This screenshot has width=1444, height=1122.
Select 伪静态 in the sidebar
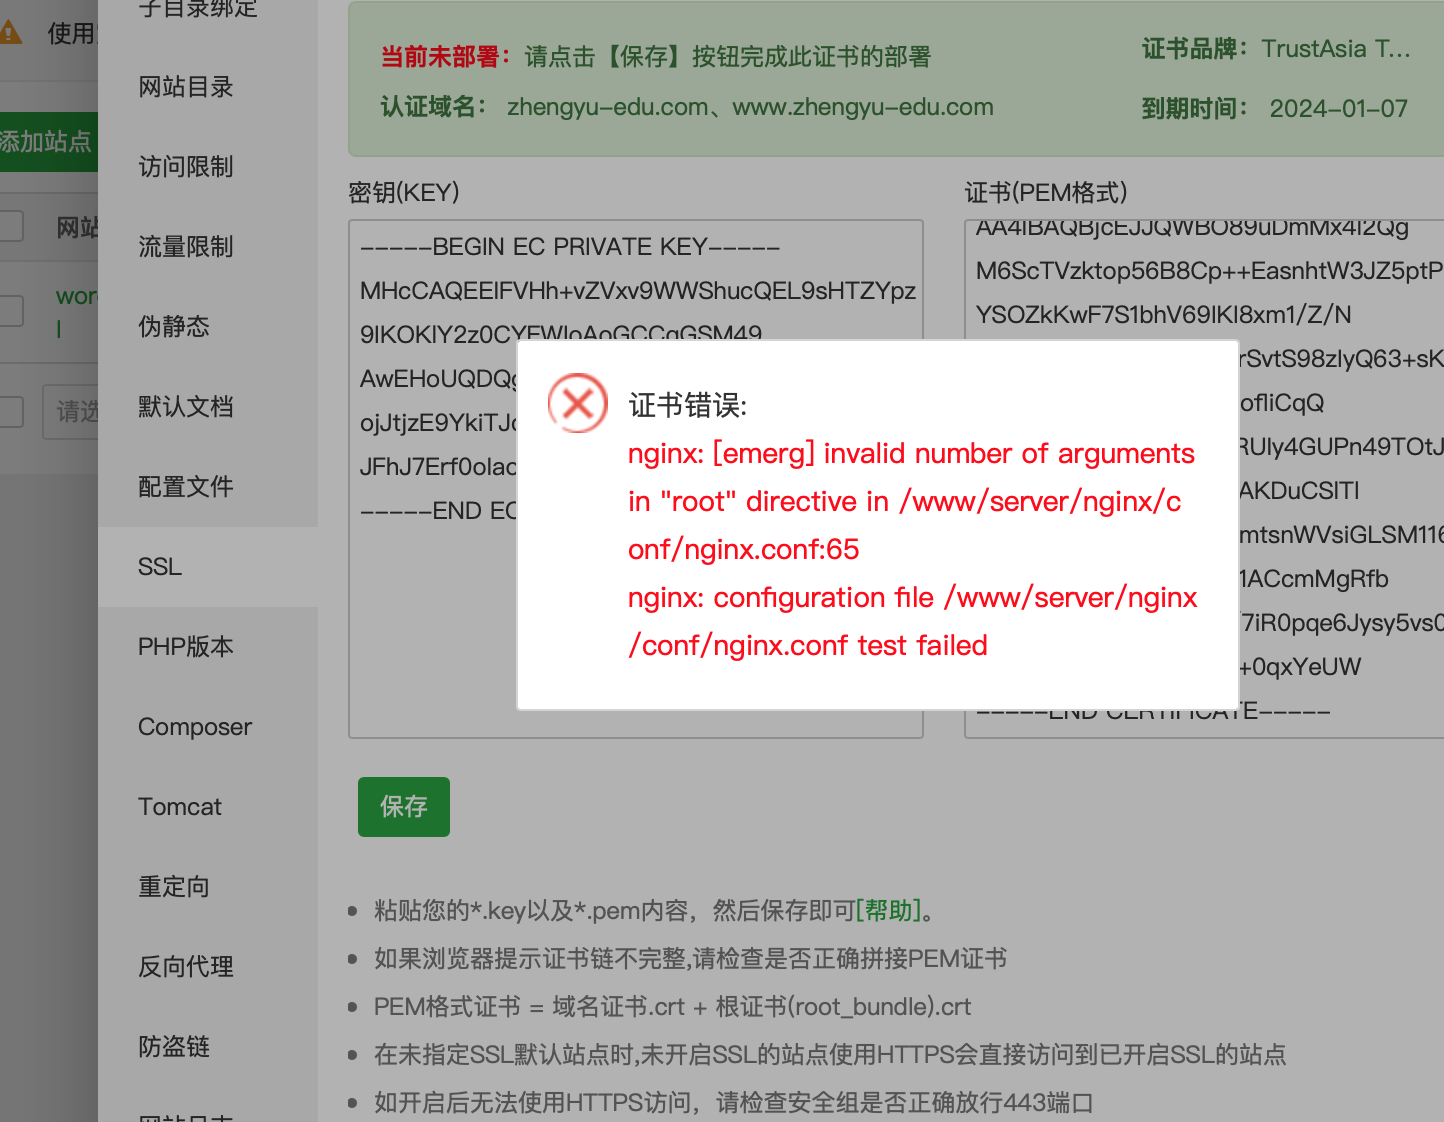coord(174,326)
